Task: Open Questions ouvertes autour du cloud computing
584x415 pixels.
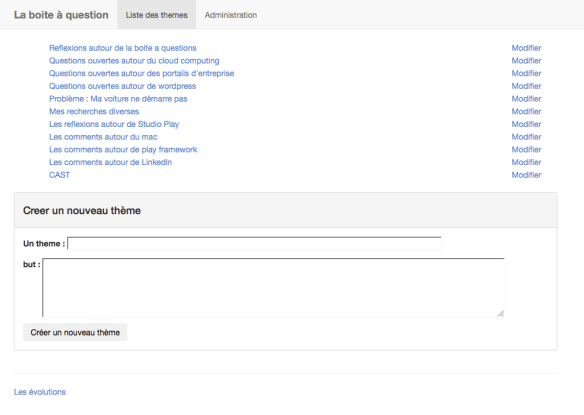Action: click(x=134, y=61)
